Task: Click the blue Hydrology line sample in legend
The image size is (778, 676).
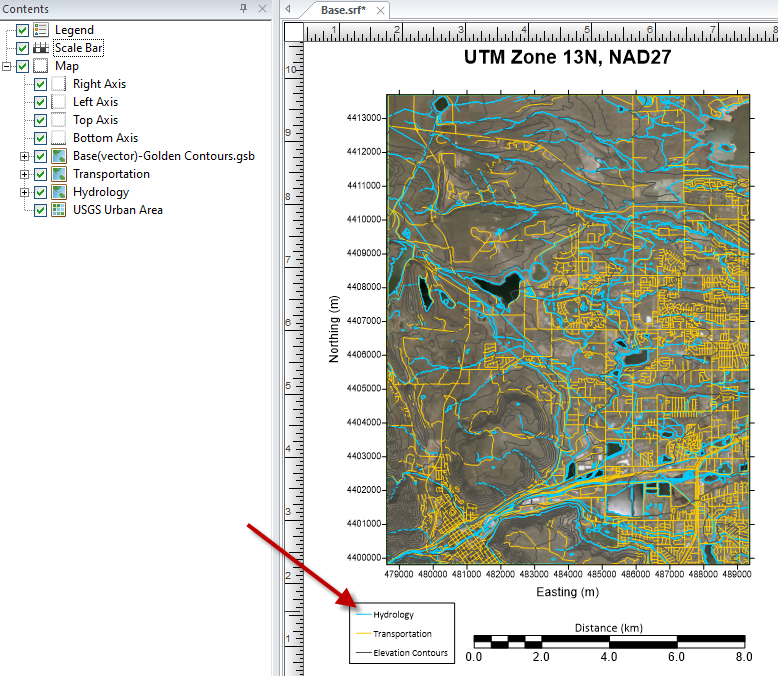Action: tap(364, 614)
